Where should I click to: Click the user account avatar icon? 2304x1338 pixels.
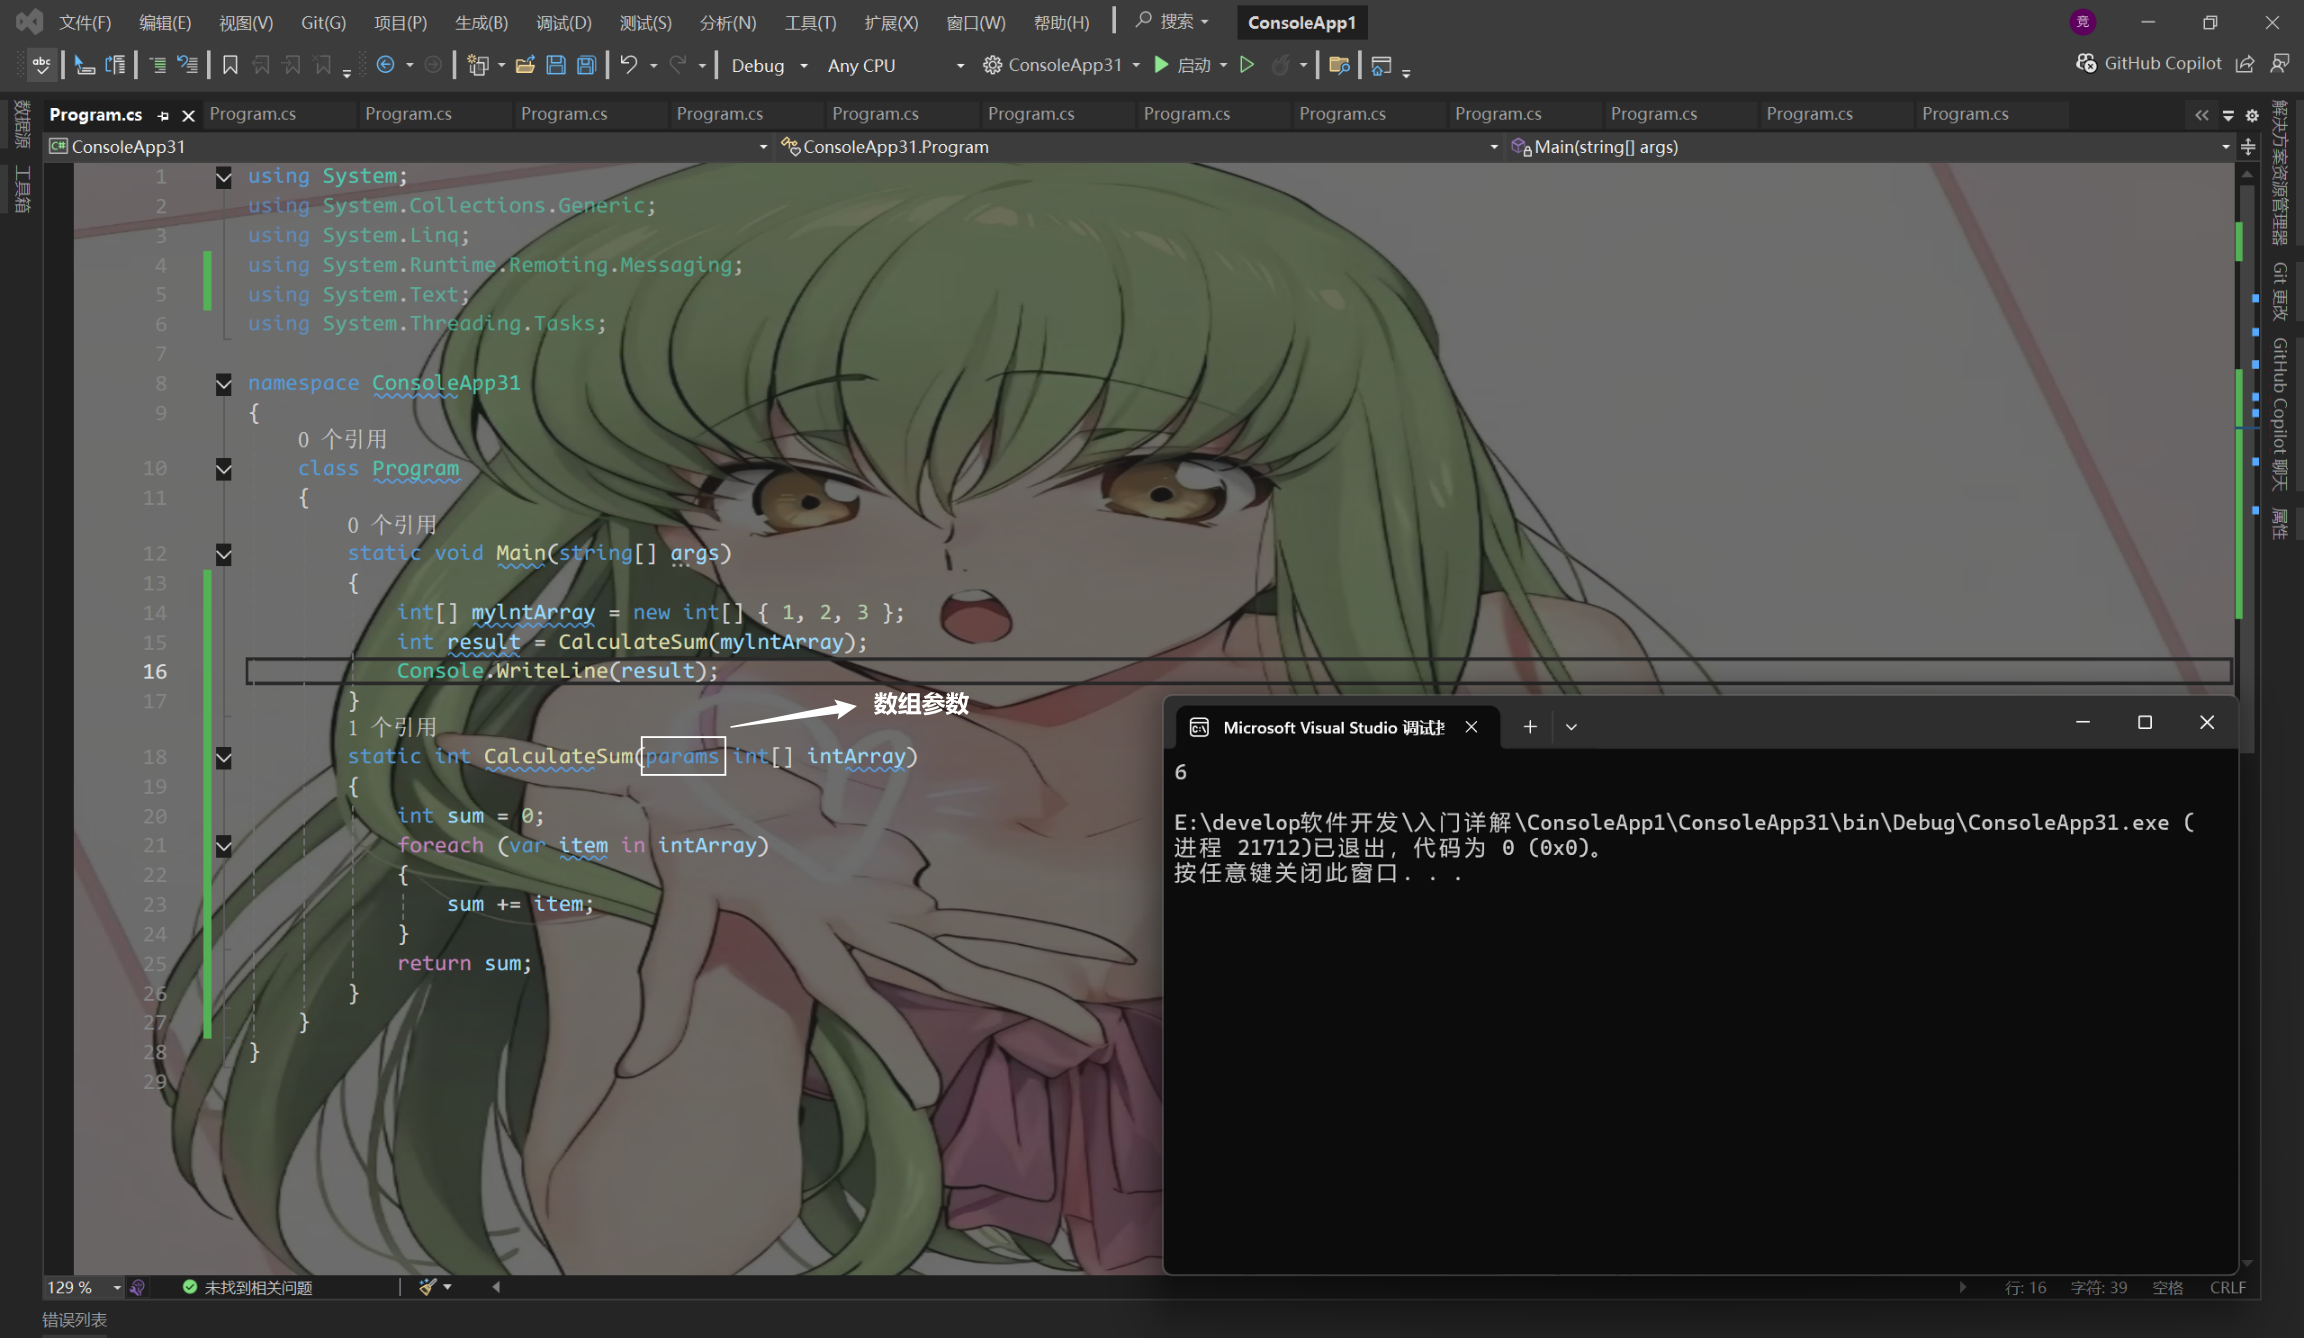tap(2082, 21)
